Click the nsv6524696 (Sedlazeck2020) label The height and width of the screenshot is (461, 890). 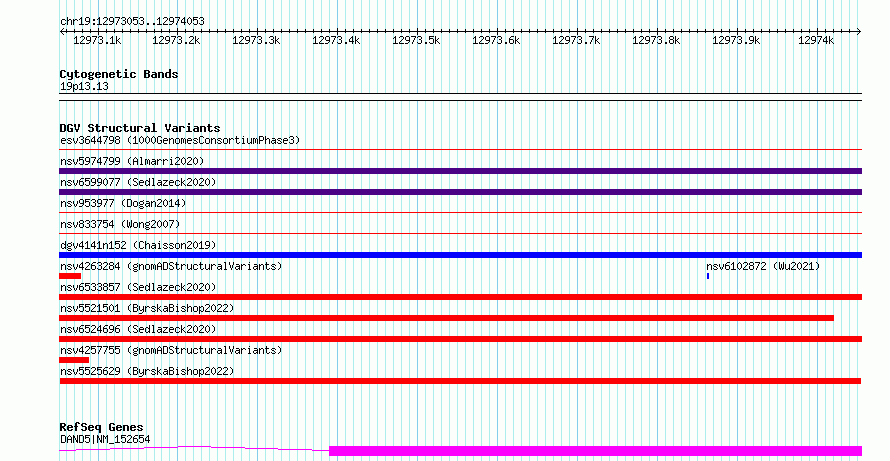click(138, 329)
